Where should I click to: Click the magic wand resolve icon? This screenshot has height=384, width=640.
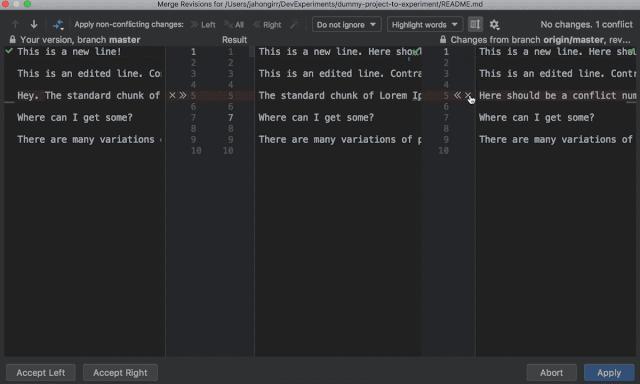(293, 24)
